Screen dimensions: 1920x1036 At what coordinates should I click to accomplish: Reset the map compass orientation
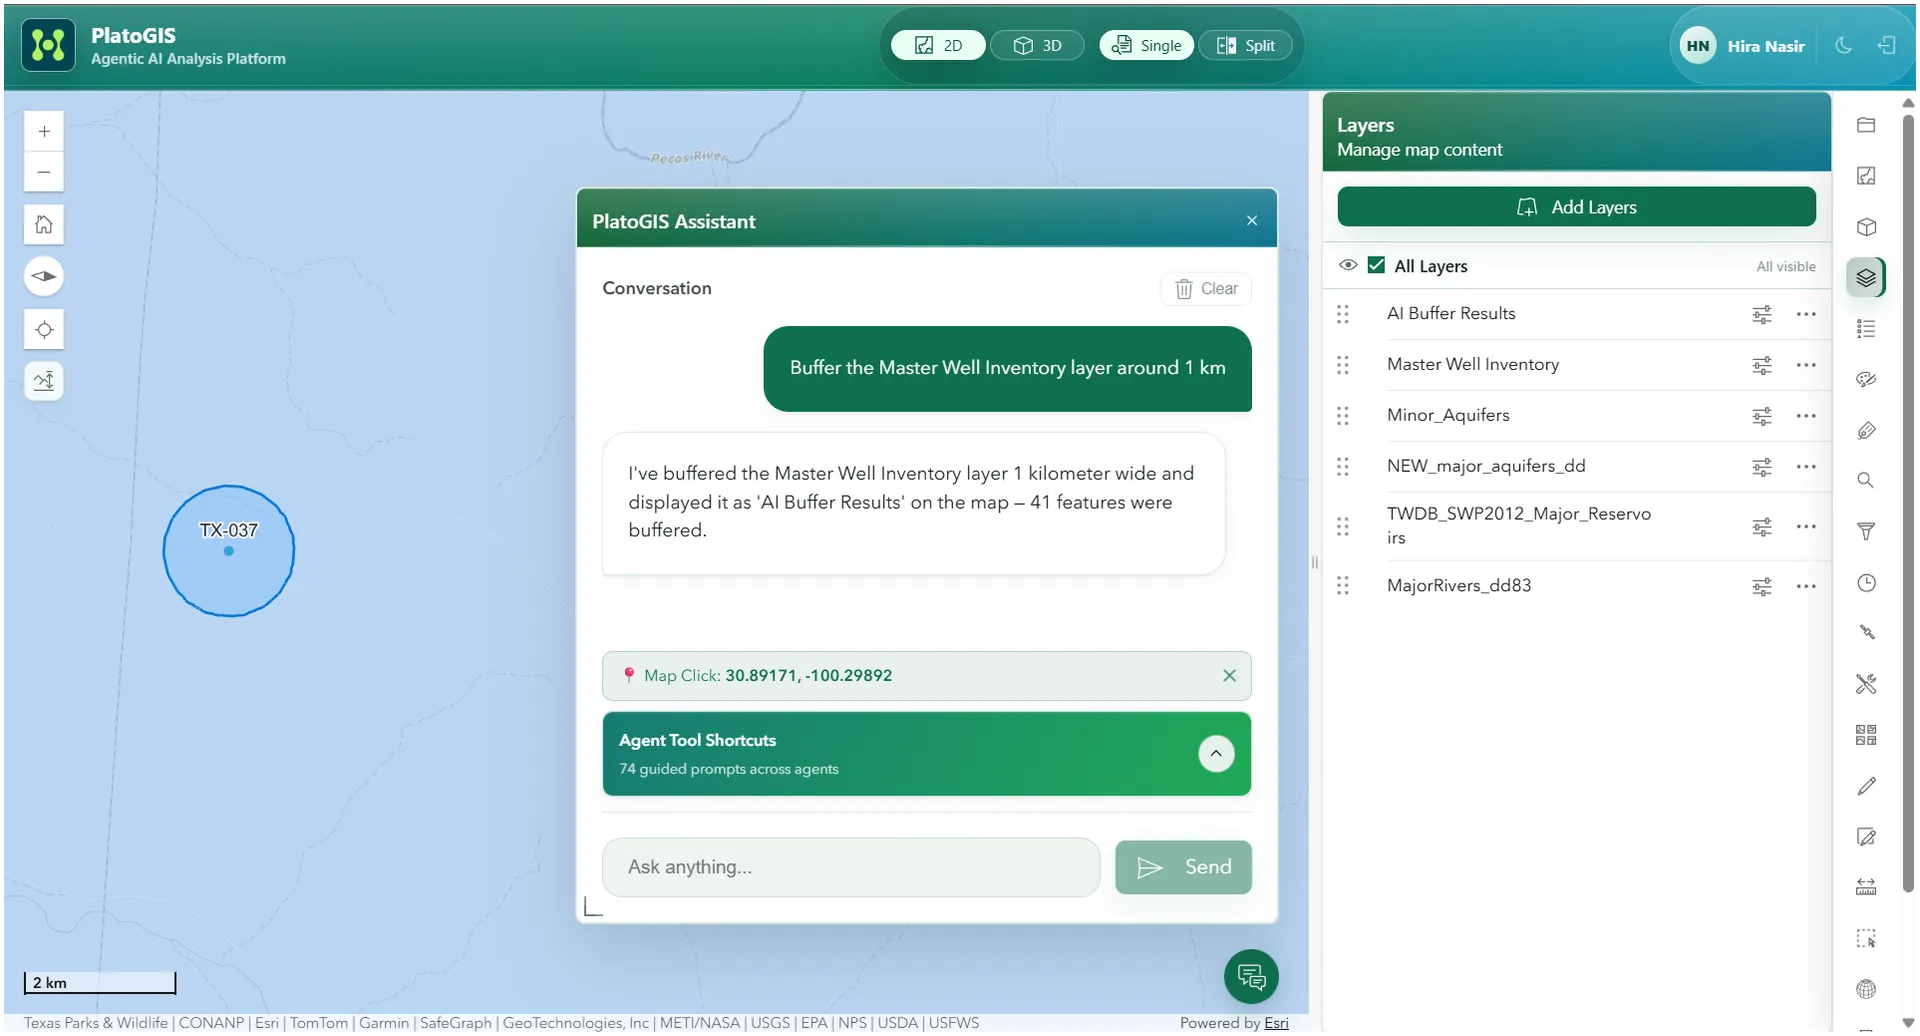click(x=44, y=276)
